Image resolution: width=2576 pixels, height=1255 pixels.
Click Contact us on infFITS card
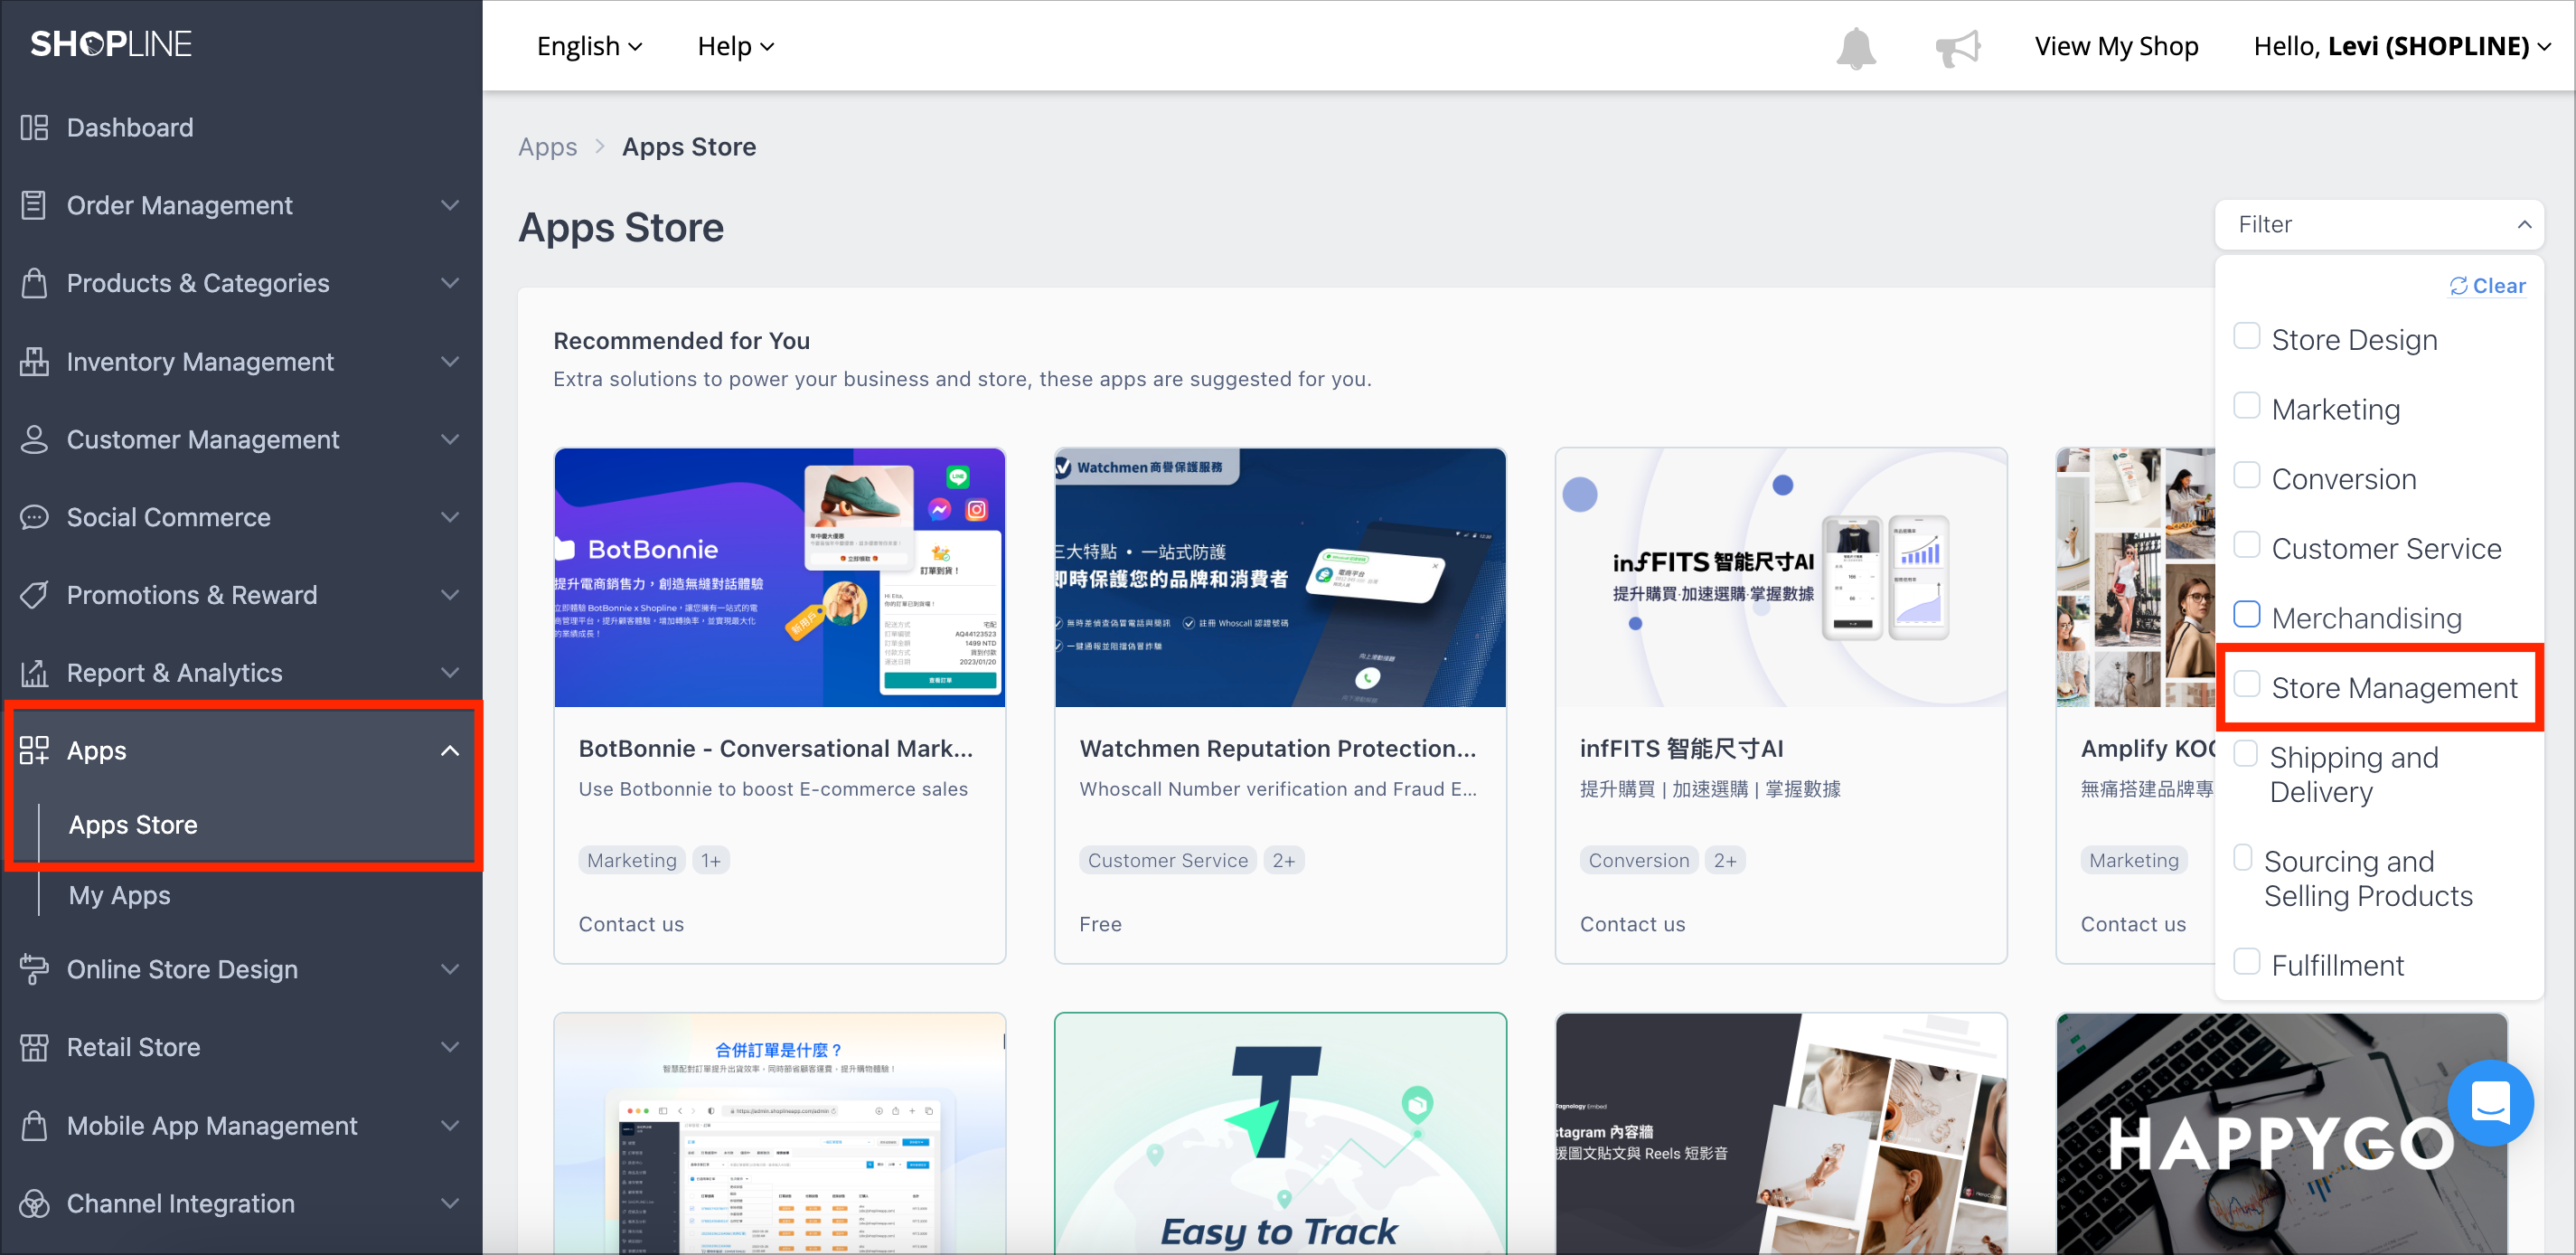point(1632,924)
